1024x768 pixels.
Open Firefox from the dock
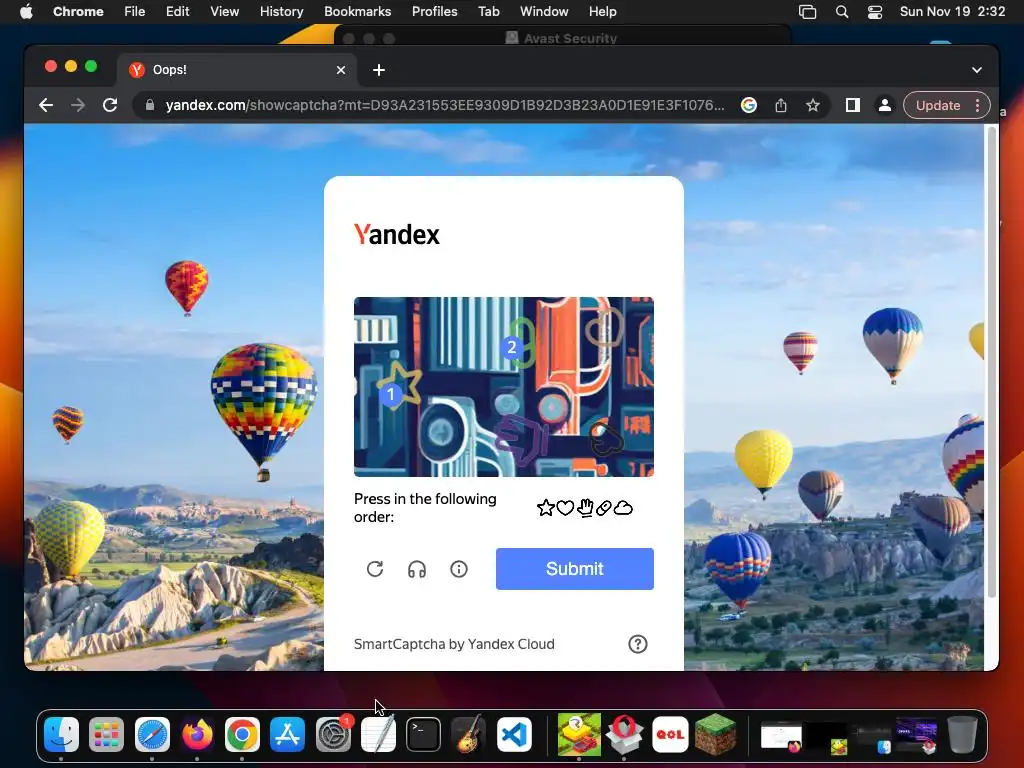197,735
